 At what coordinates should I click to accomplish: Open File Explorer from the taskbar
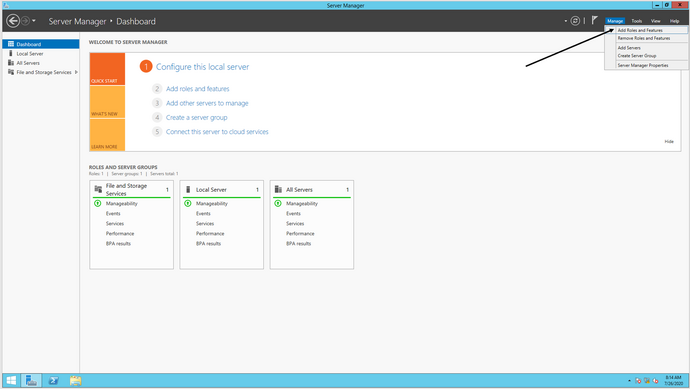tap(75, 380)
